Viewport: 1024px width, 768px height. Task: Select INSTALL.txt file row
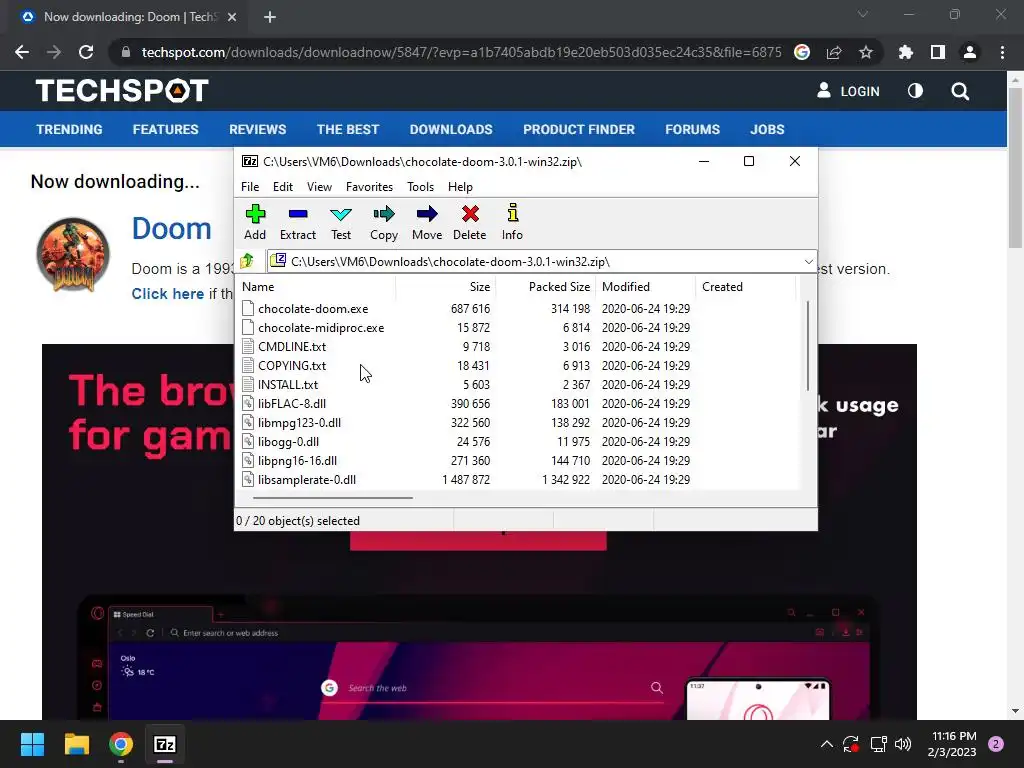click(x=280, y=385)
